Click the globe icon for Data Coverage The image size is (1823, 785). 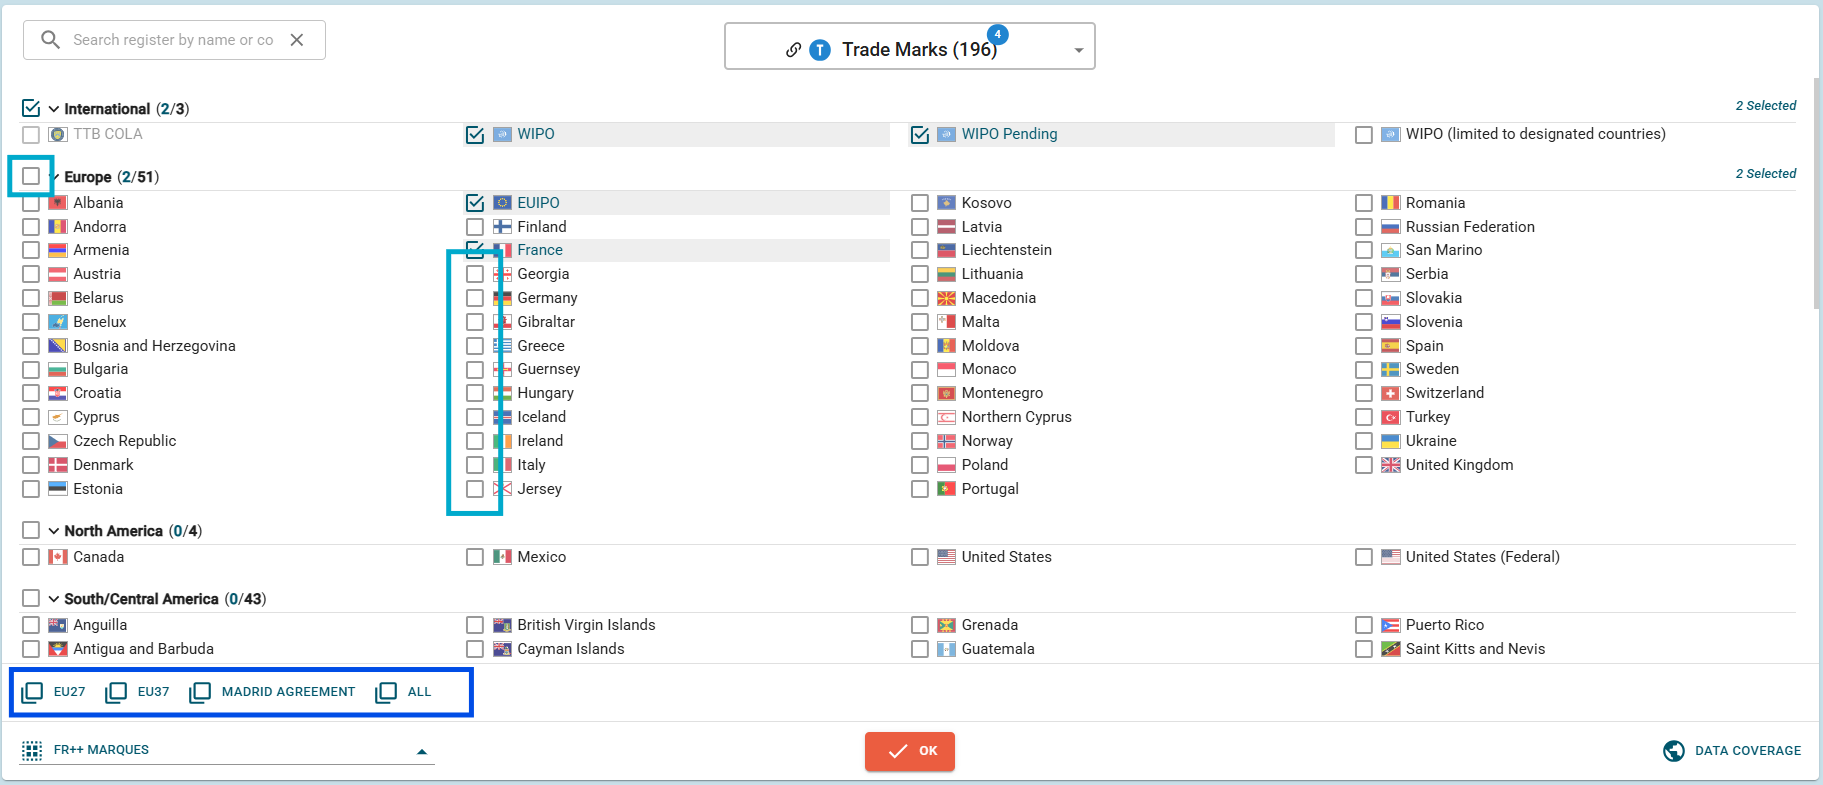click(1673, 751)
